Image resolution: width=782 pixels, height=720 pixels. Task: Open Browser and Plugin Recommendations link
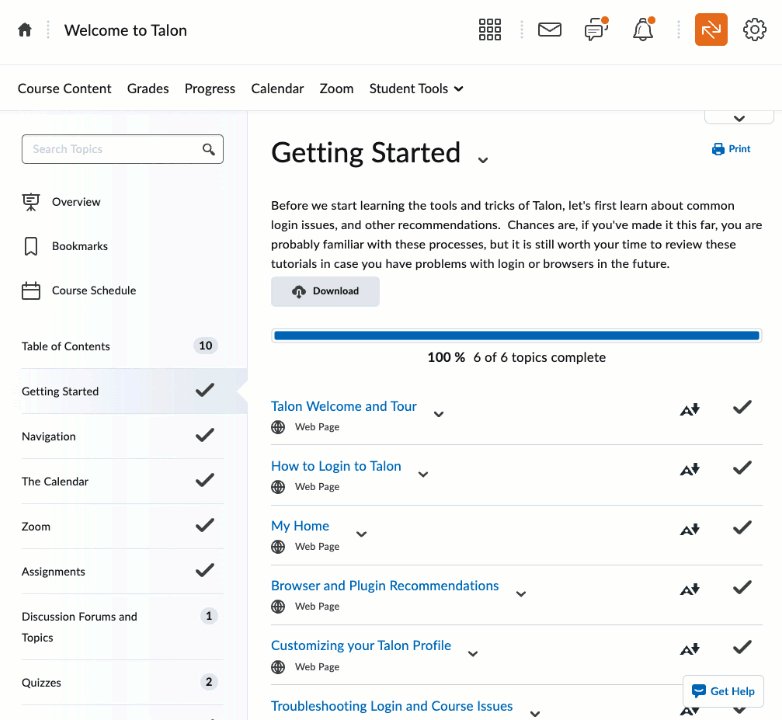coord(385,586)
